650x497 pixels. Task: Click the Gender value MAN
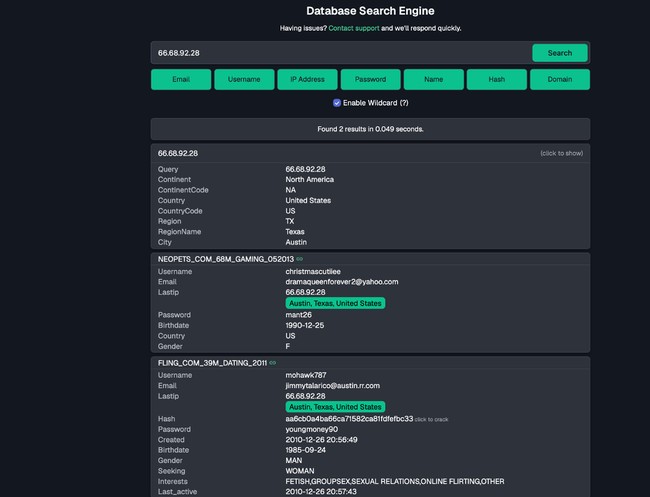coord(293,461)
